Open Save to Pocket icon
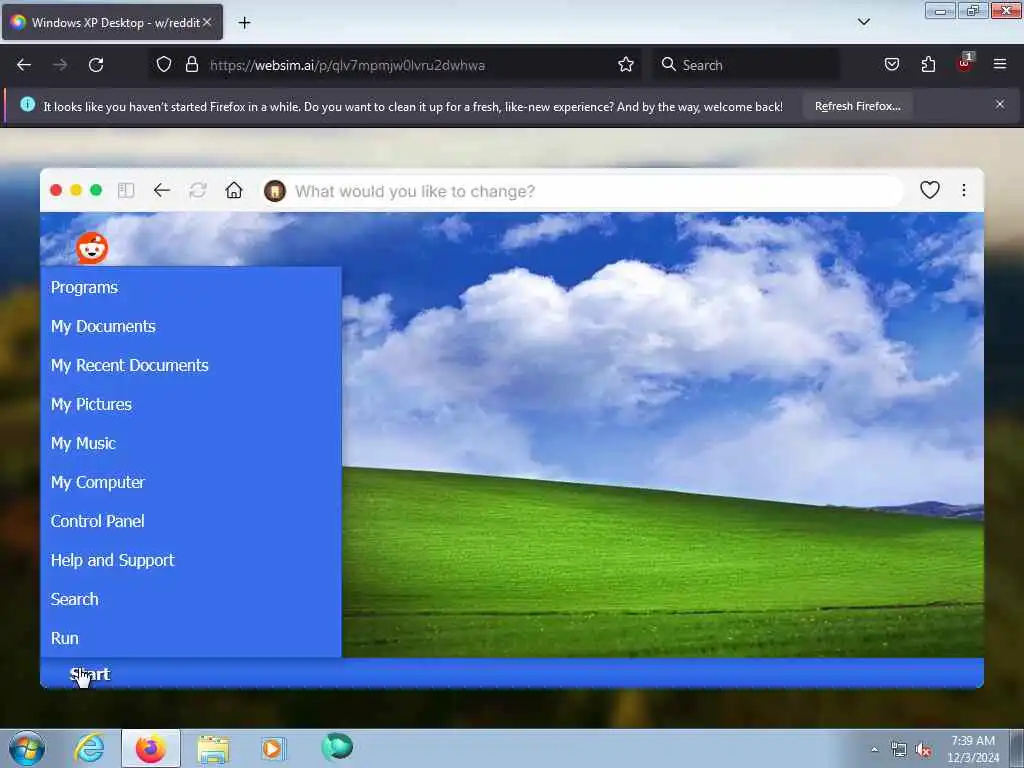 (892, 64)
